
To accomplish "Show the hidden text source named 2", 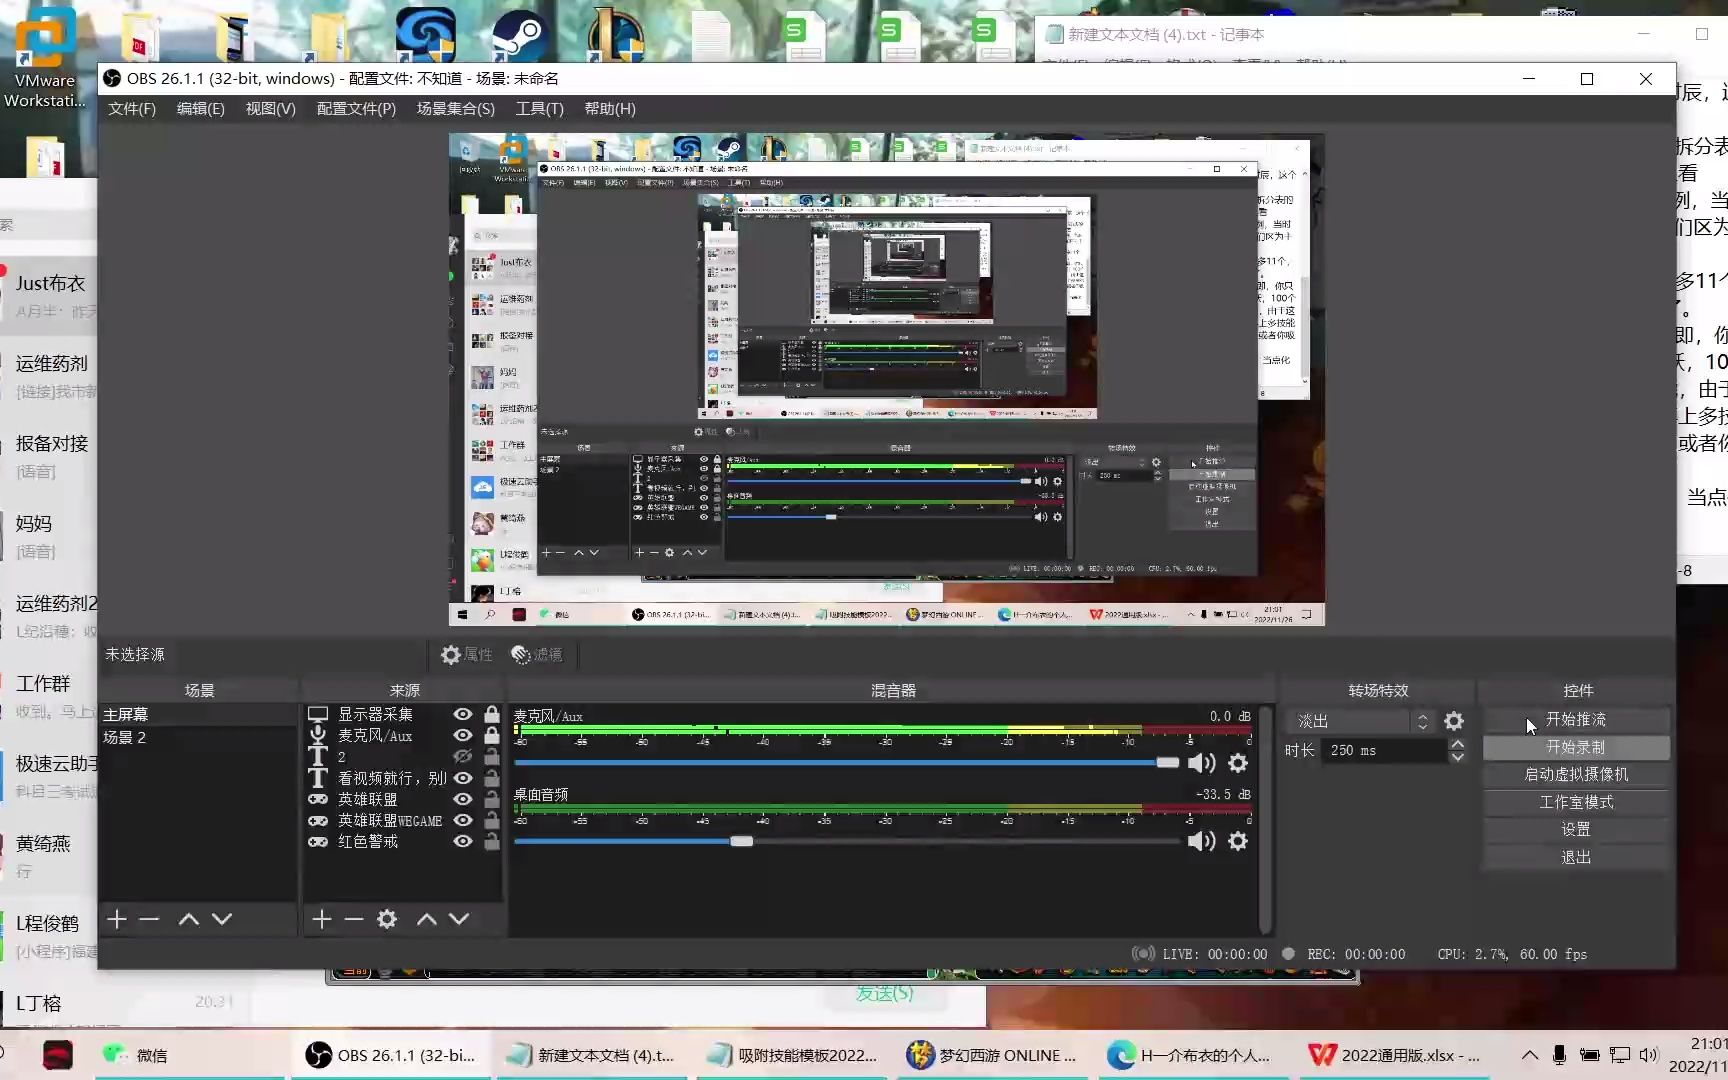I will pos(463,757).
